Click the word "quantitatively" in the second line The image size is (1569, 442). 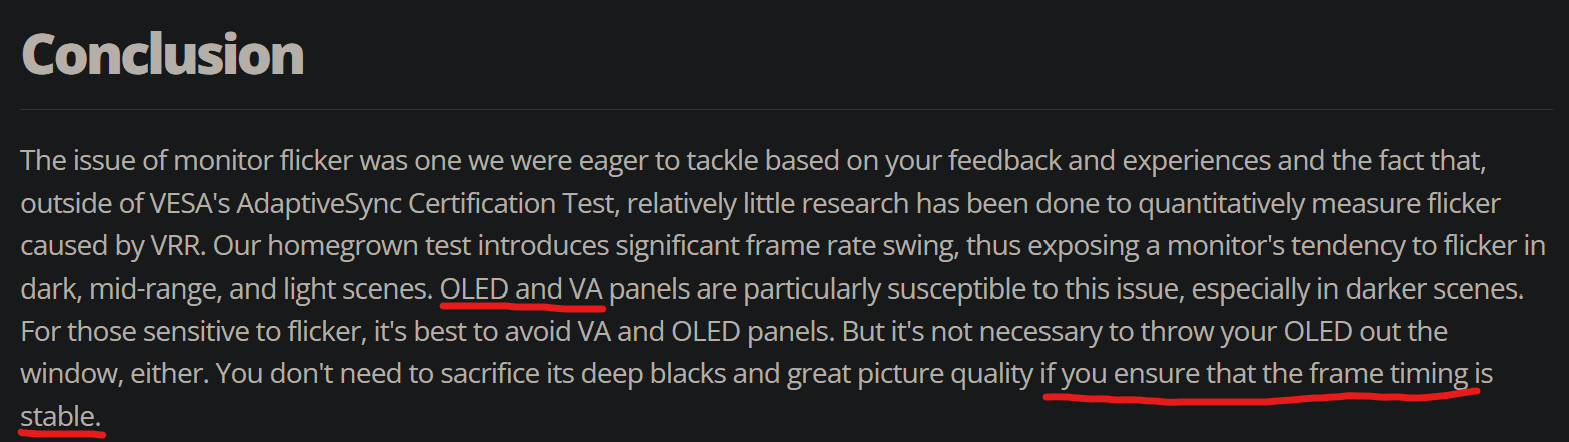(x=1221, y=204)
